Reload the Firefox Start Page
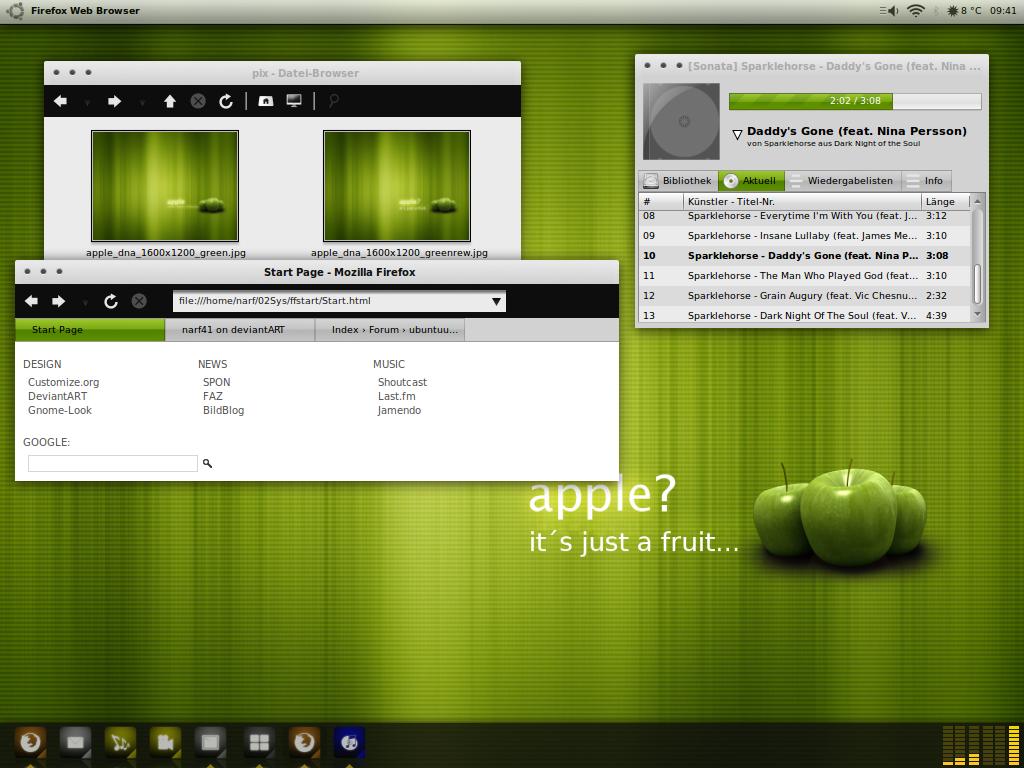This screenshot has height=768, width=1024. point(111,301)
